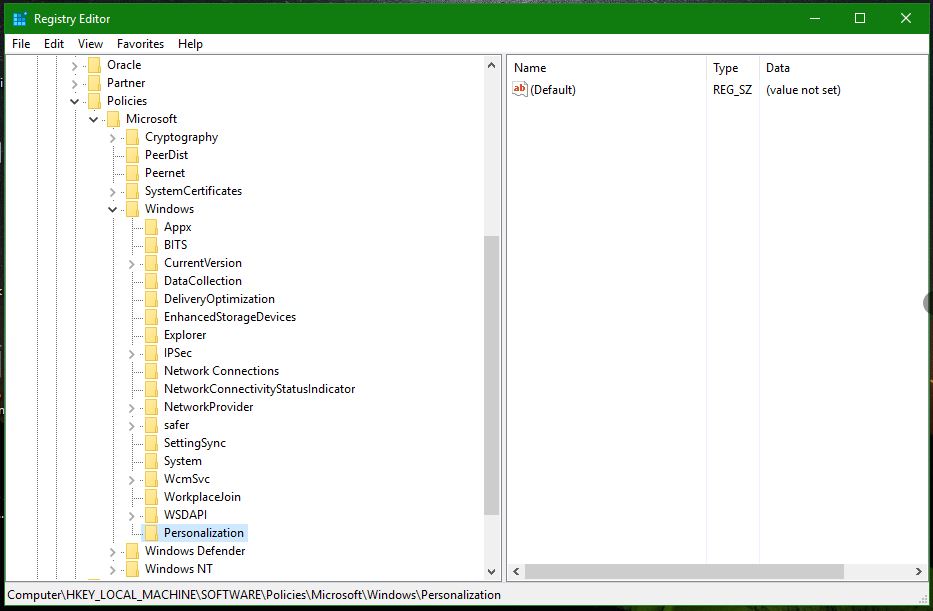Expand the Windows Defender key
Image resolution: width=933 pixels, height=611 pixels.
click(x=112, y=552)
